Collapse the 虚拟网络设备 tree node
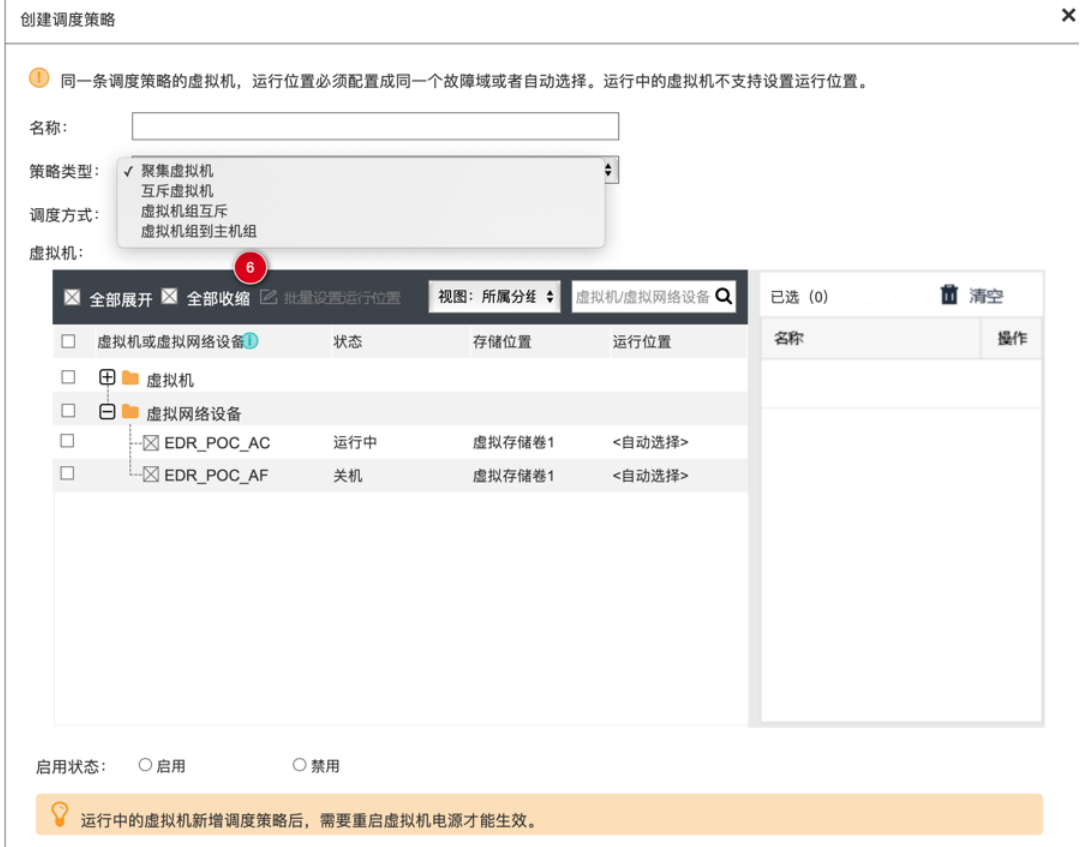1084x847 pixels. pyautogui.click(x=107, y=411)
